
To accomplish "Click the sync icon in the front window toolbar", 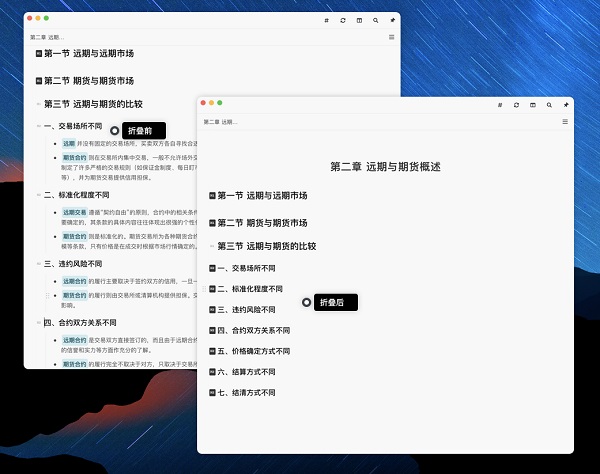I will click(516, 105).
